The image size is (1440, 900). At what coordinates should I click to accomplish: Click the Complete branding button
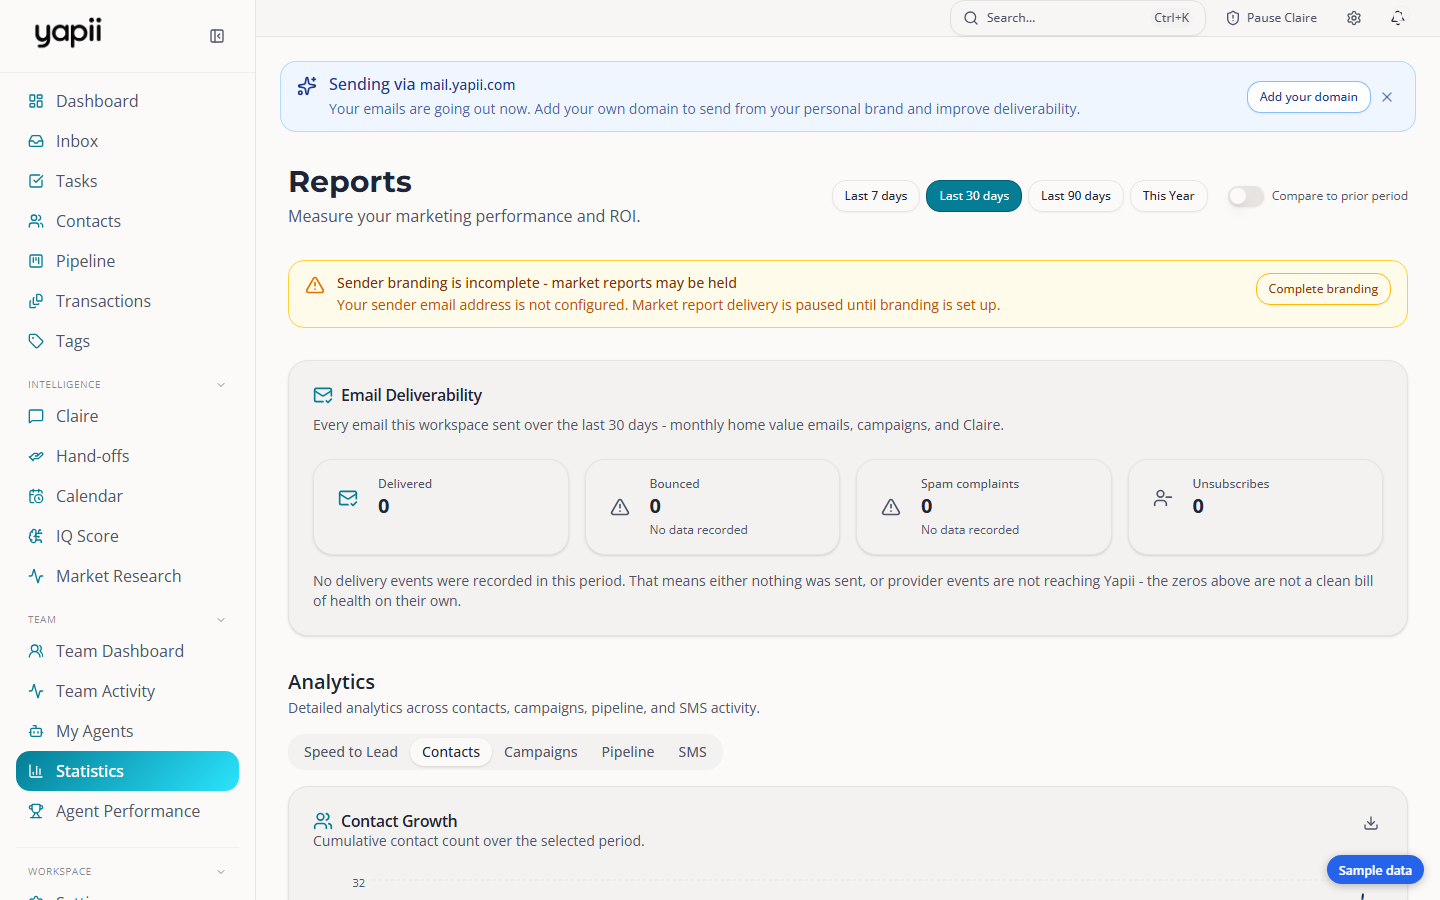coord(1323,289)
